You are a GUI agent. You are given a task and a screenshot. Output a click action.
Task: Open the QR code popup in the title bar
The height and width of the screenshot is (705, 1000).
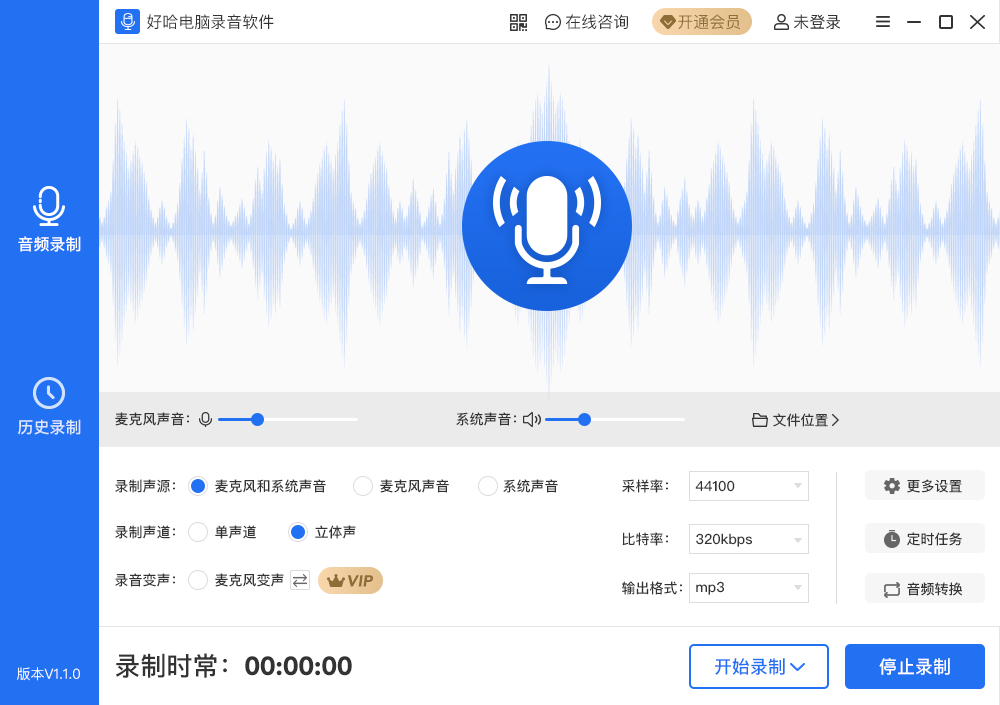[x=518, y=21]
